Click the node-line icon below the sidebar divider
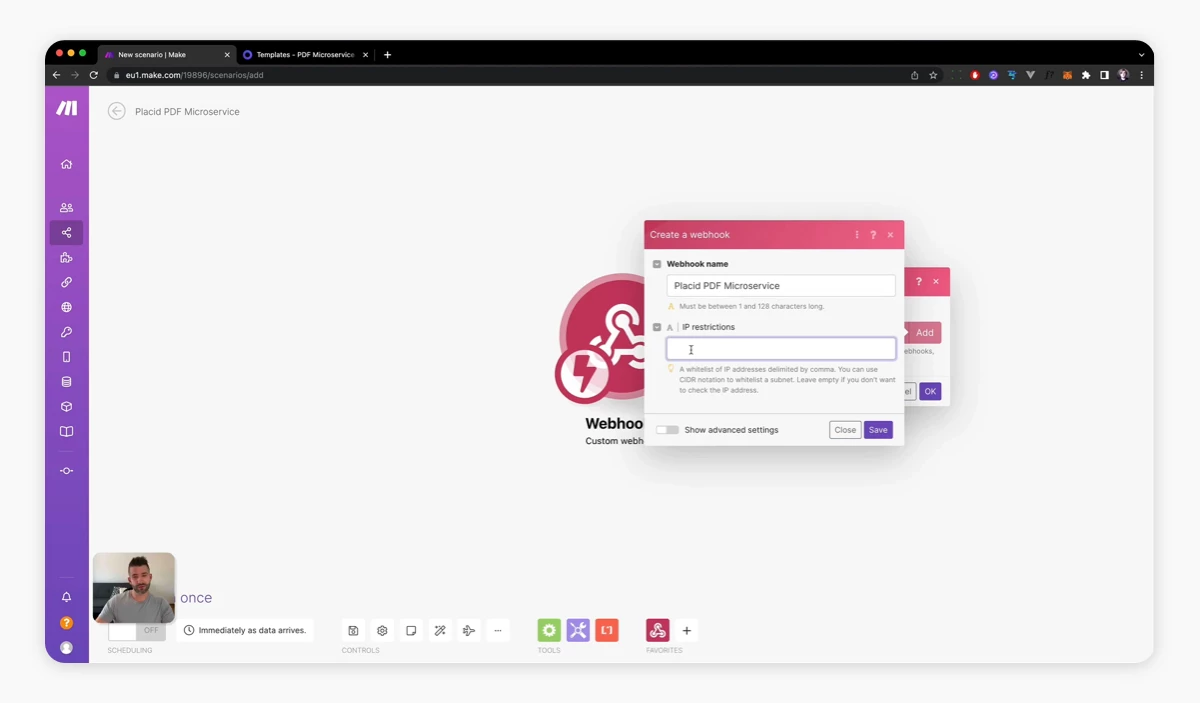The width and height of the screenshot is (1200, 703). coord(66,471)
